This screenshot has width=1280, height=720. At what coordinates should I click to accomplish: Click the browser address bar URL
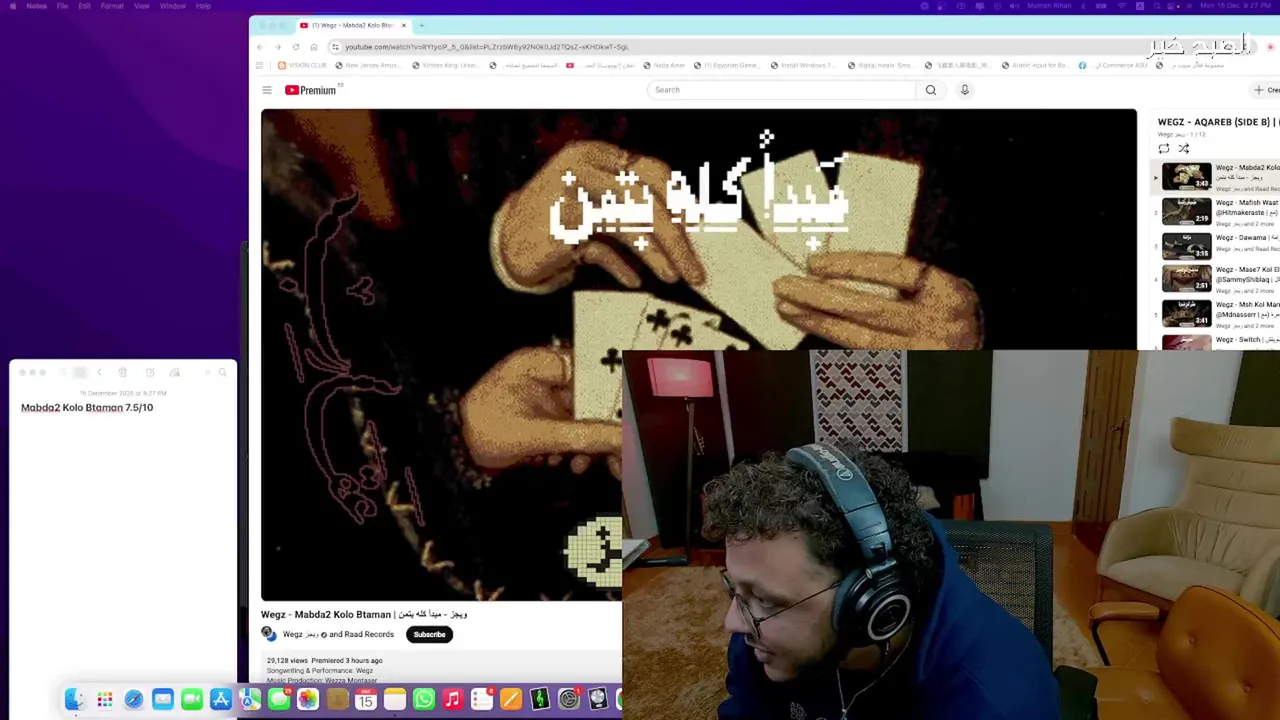coord(487,47)
